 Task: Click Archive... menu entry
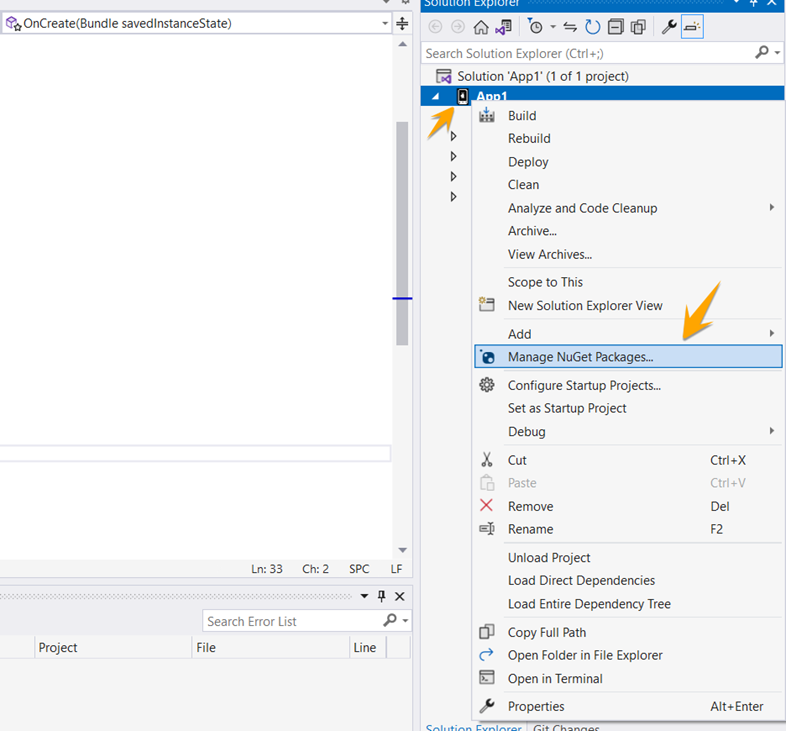coord(628,231)
